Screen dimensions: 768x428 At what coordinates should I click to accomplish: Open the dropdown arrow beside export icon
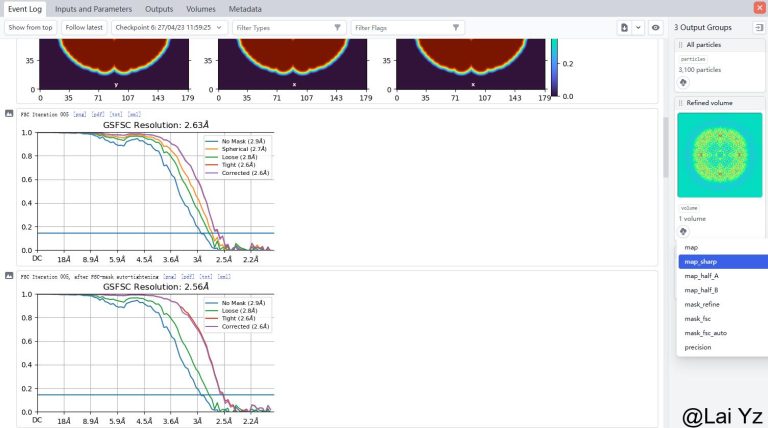tap(638, 28)
